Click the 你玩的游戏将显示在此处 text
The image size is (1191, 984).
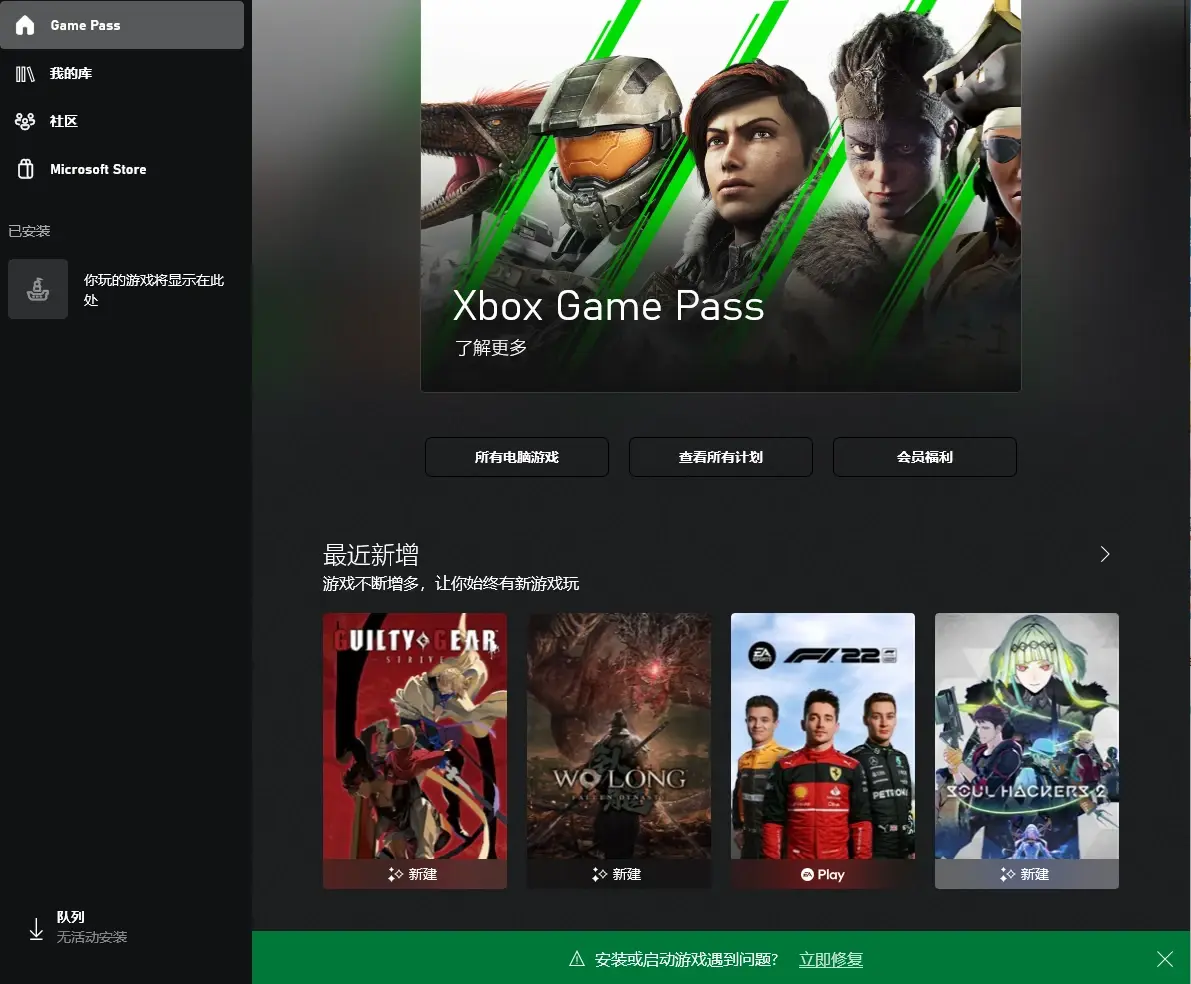[x=154, y=290]
